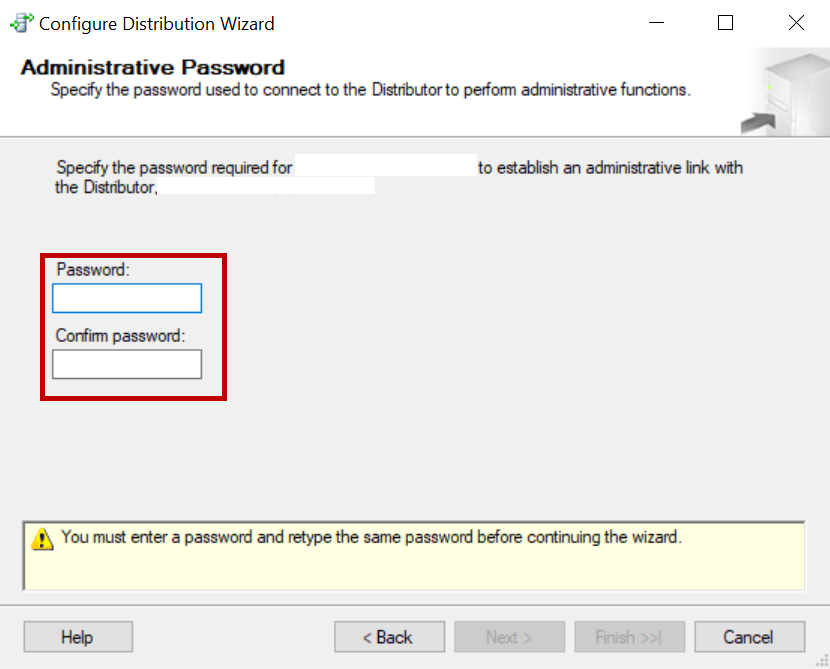Click the replication wizard icon in title bar
830x669 pixels.
coord(21,22)
